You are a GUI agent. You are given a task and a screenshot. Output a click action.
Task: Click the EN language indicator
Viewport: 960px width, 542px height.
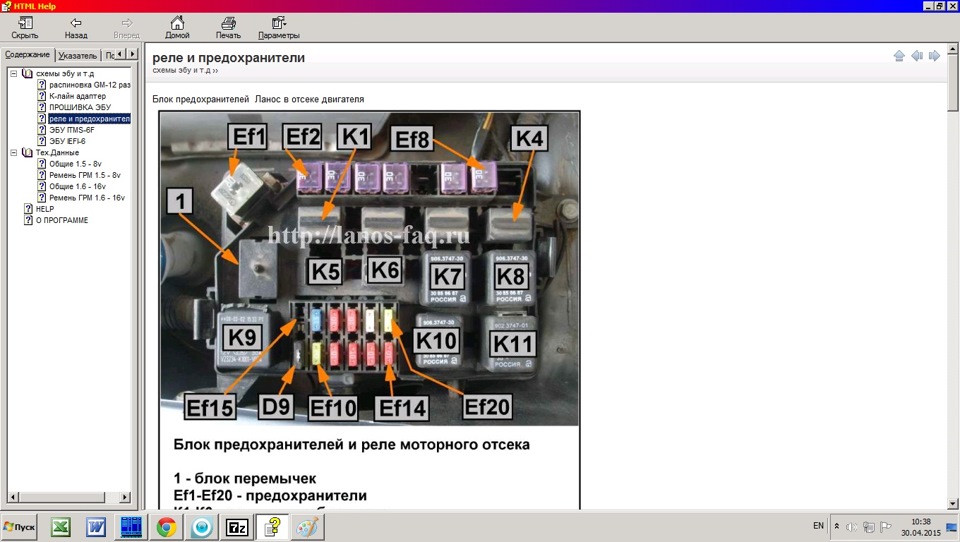(x=819, y=526)
